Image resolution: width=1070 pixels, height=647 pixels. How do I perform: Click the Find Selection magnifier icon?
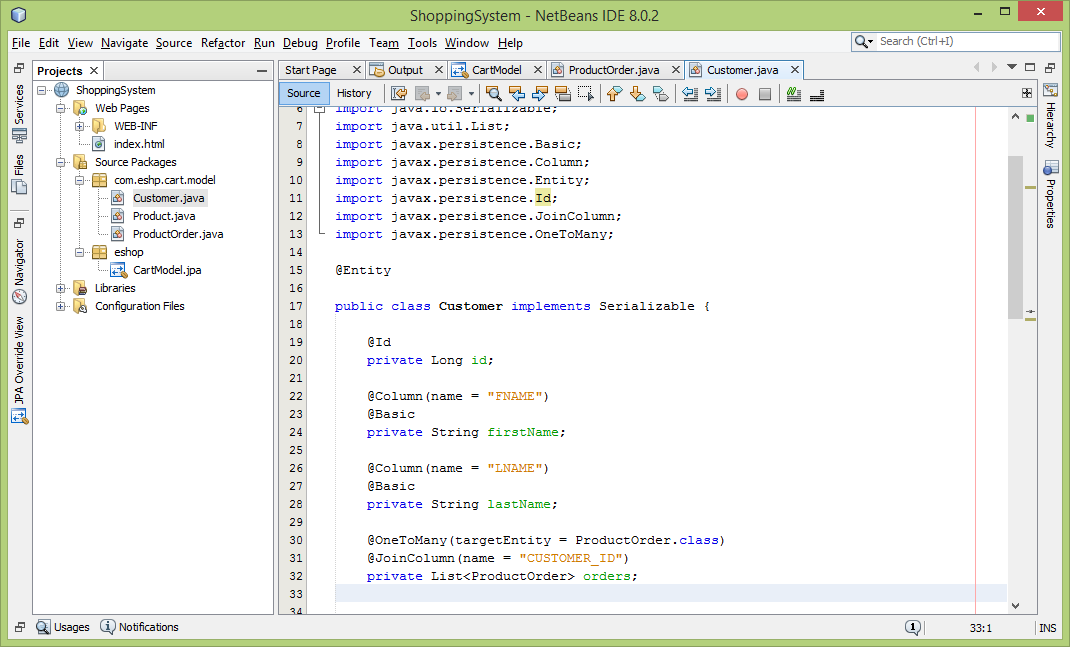494,94
